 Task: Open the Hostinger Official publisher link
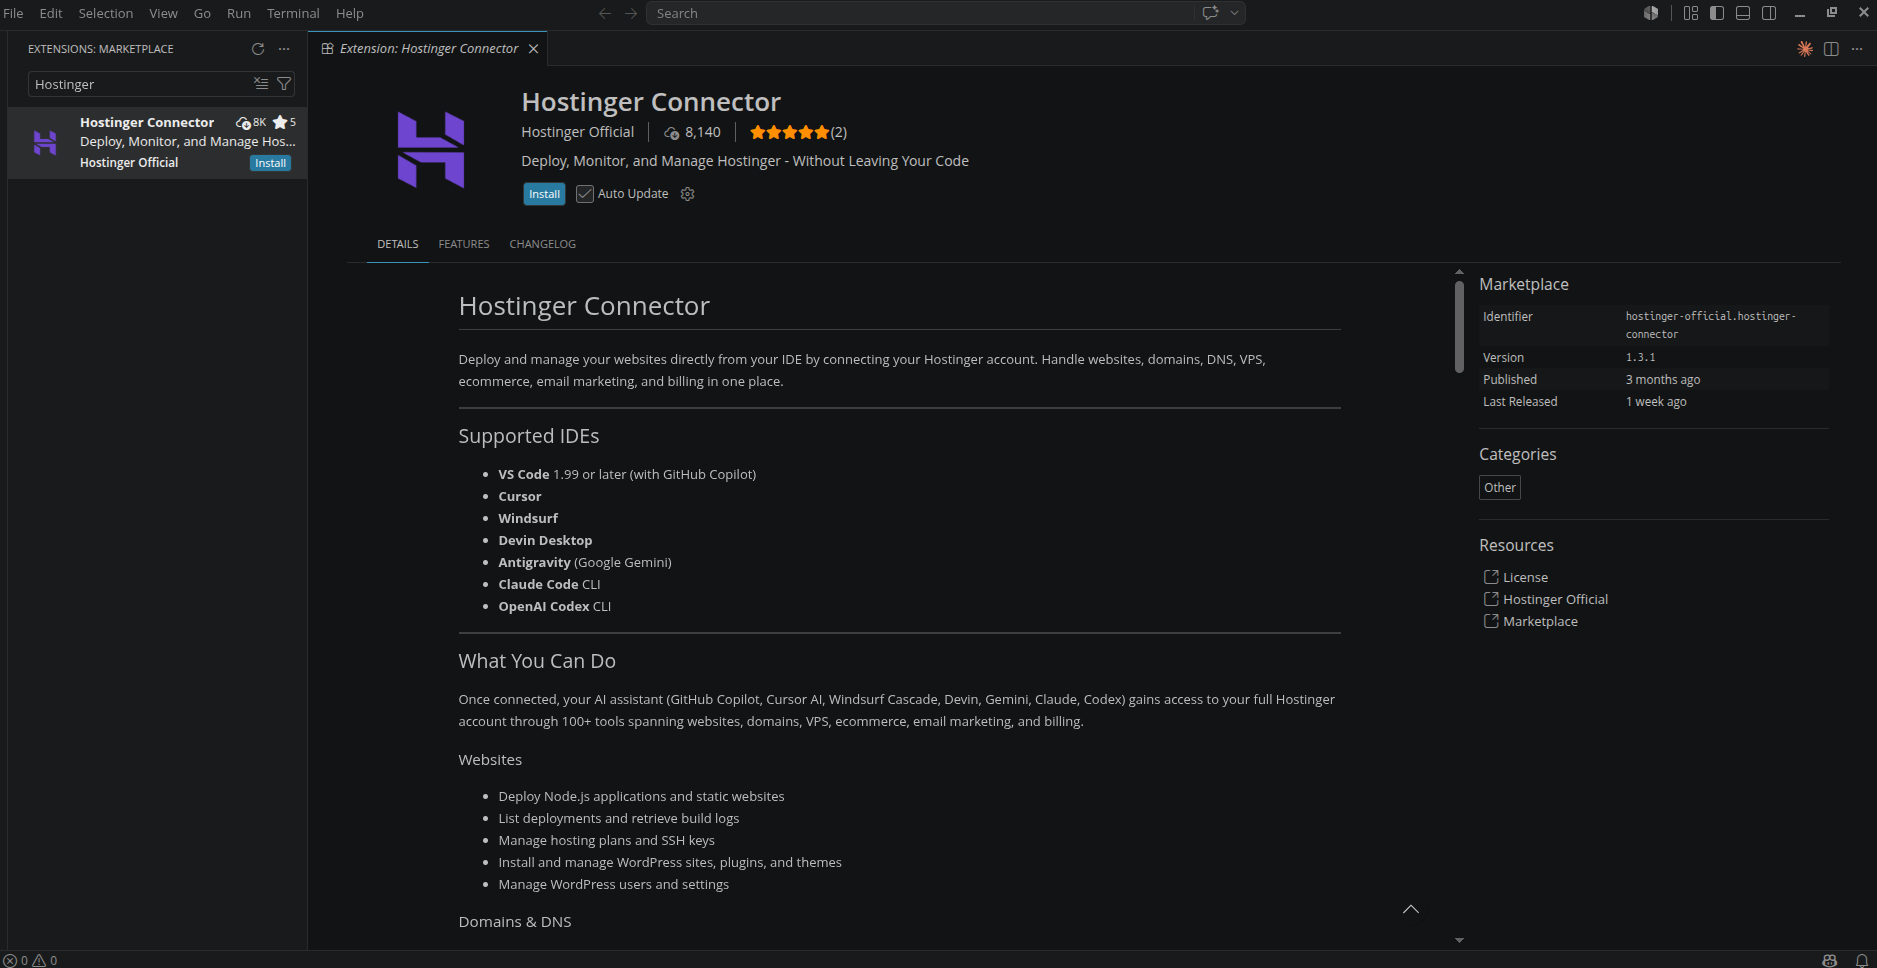578,132
